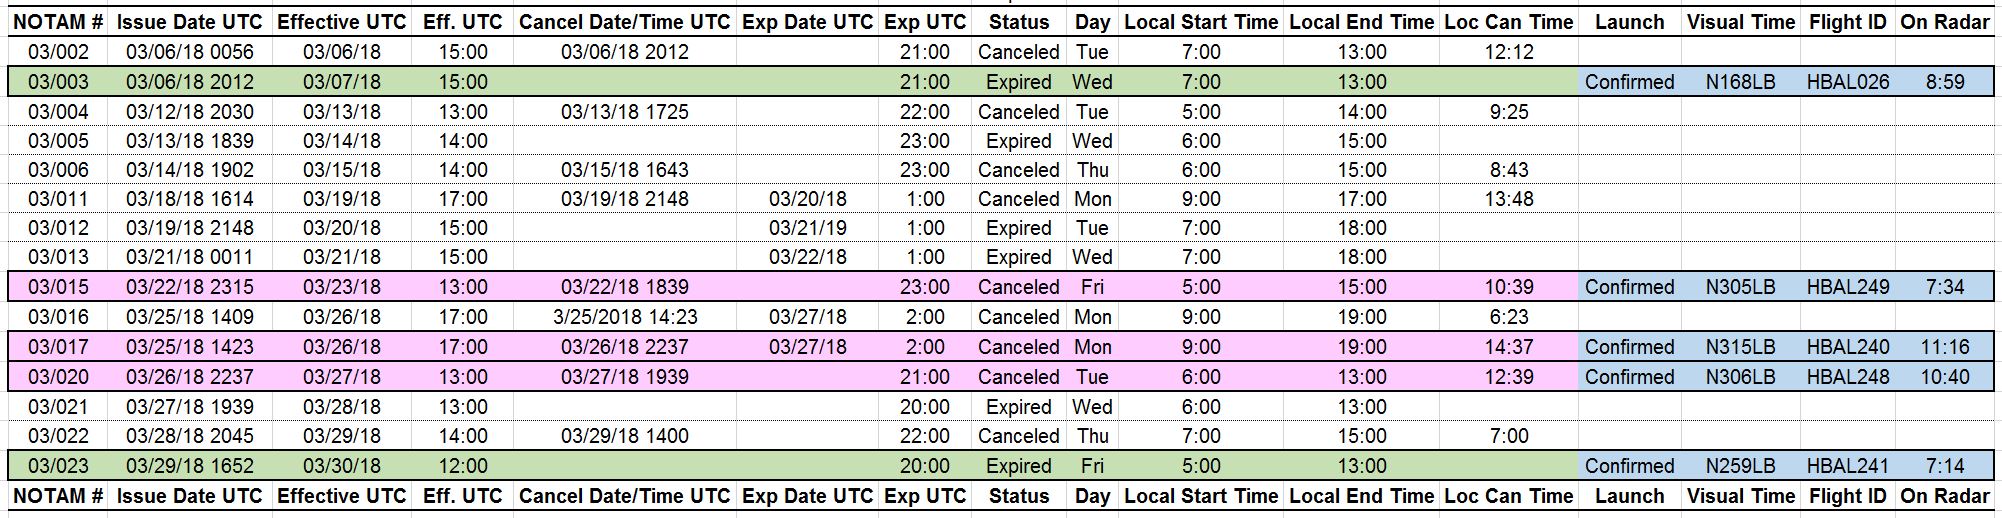2002x518 pixels.
Task: Select the expiration date 03/21/19 cell
Action: [807, 228]
